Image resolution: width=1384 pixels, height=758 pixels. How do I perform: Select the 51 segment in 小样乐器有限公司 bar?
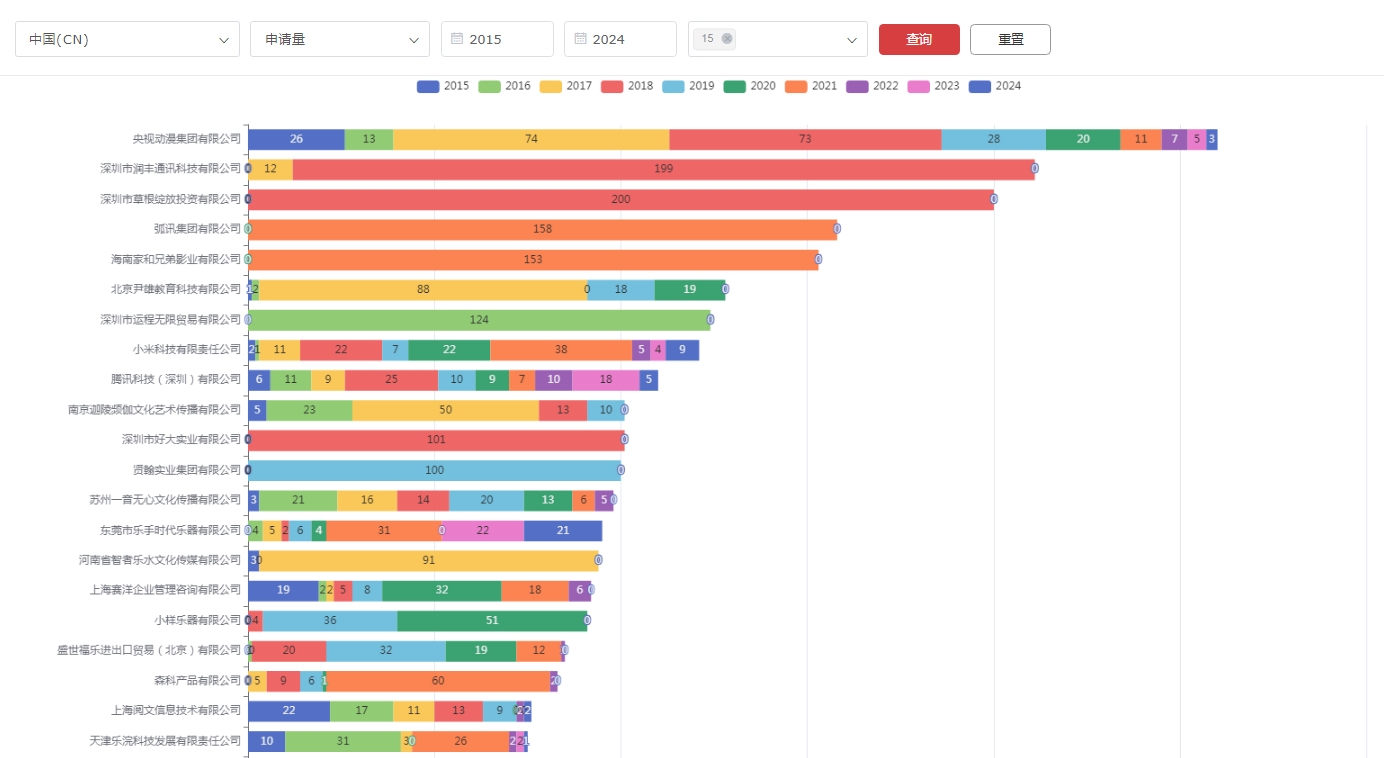pyautogui.click(x=492, y=620)
